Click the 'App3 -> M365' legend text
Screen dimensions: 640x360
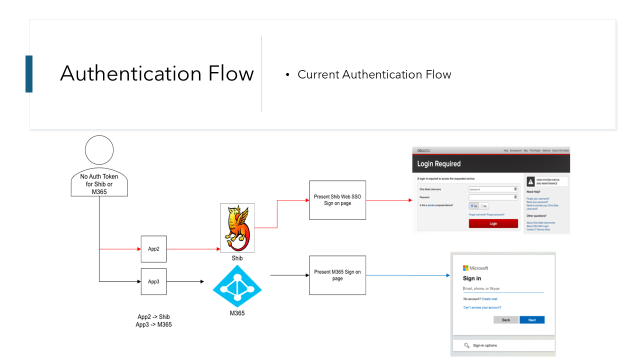(153, 324)
